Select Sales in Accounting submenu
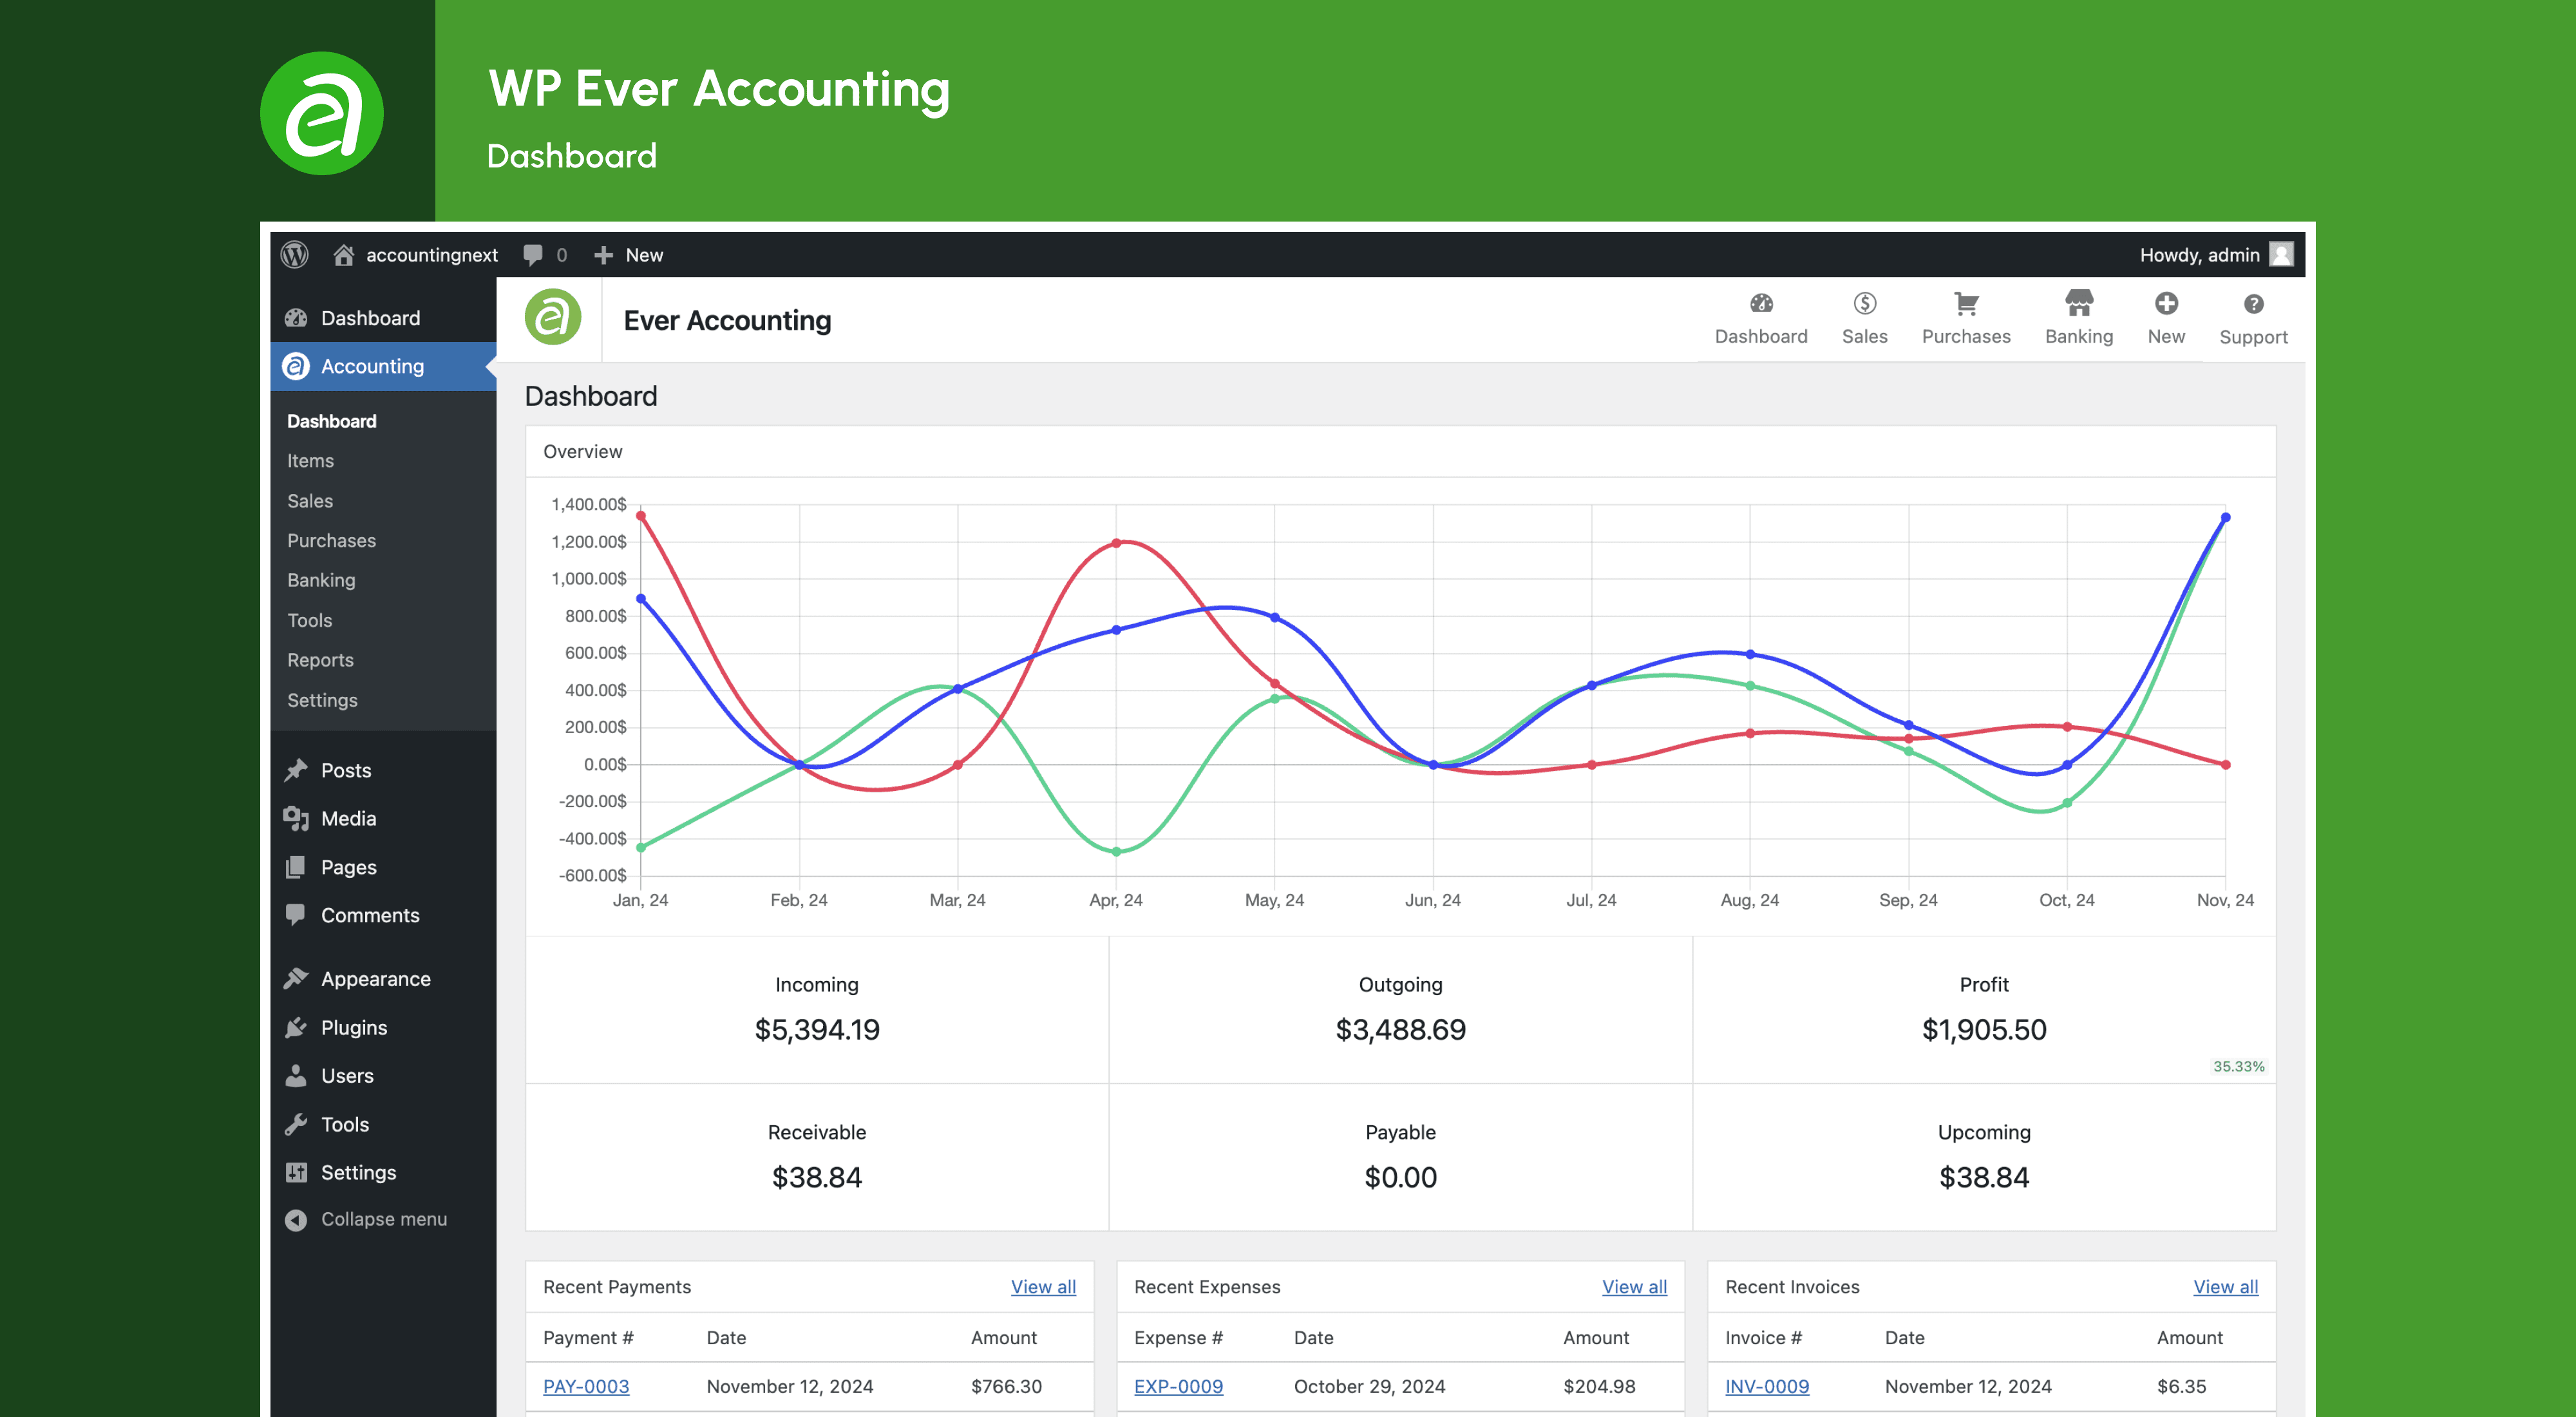The width and height of the screenshot is (2576, 1417). (x=310, y=501)
